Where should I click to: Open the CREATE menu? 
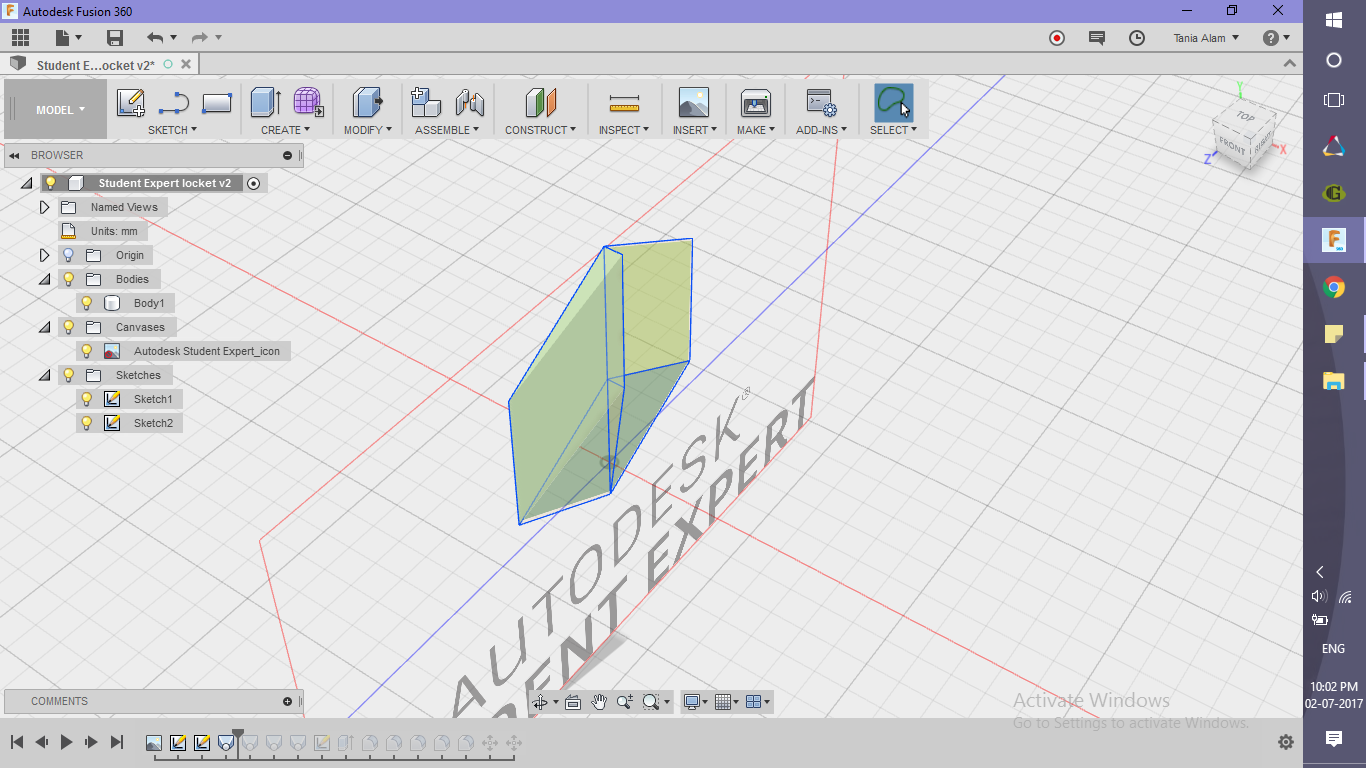tap(285, 130)
